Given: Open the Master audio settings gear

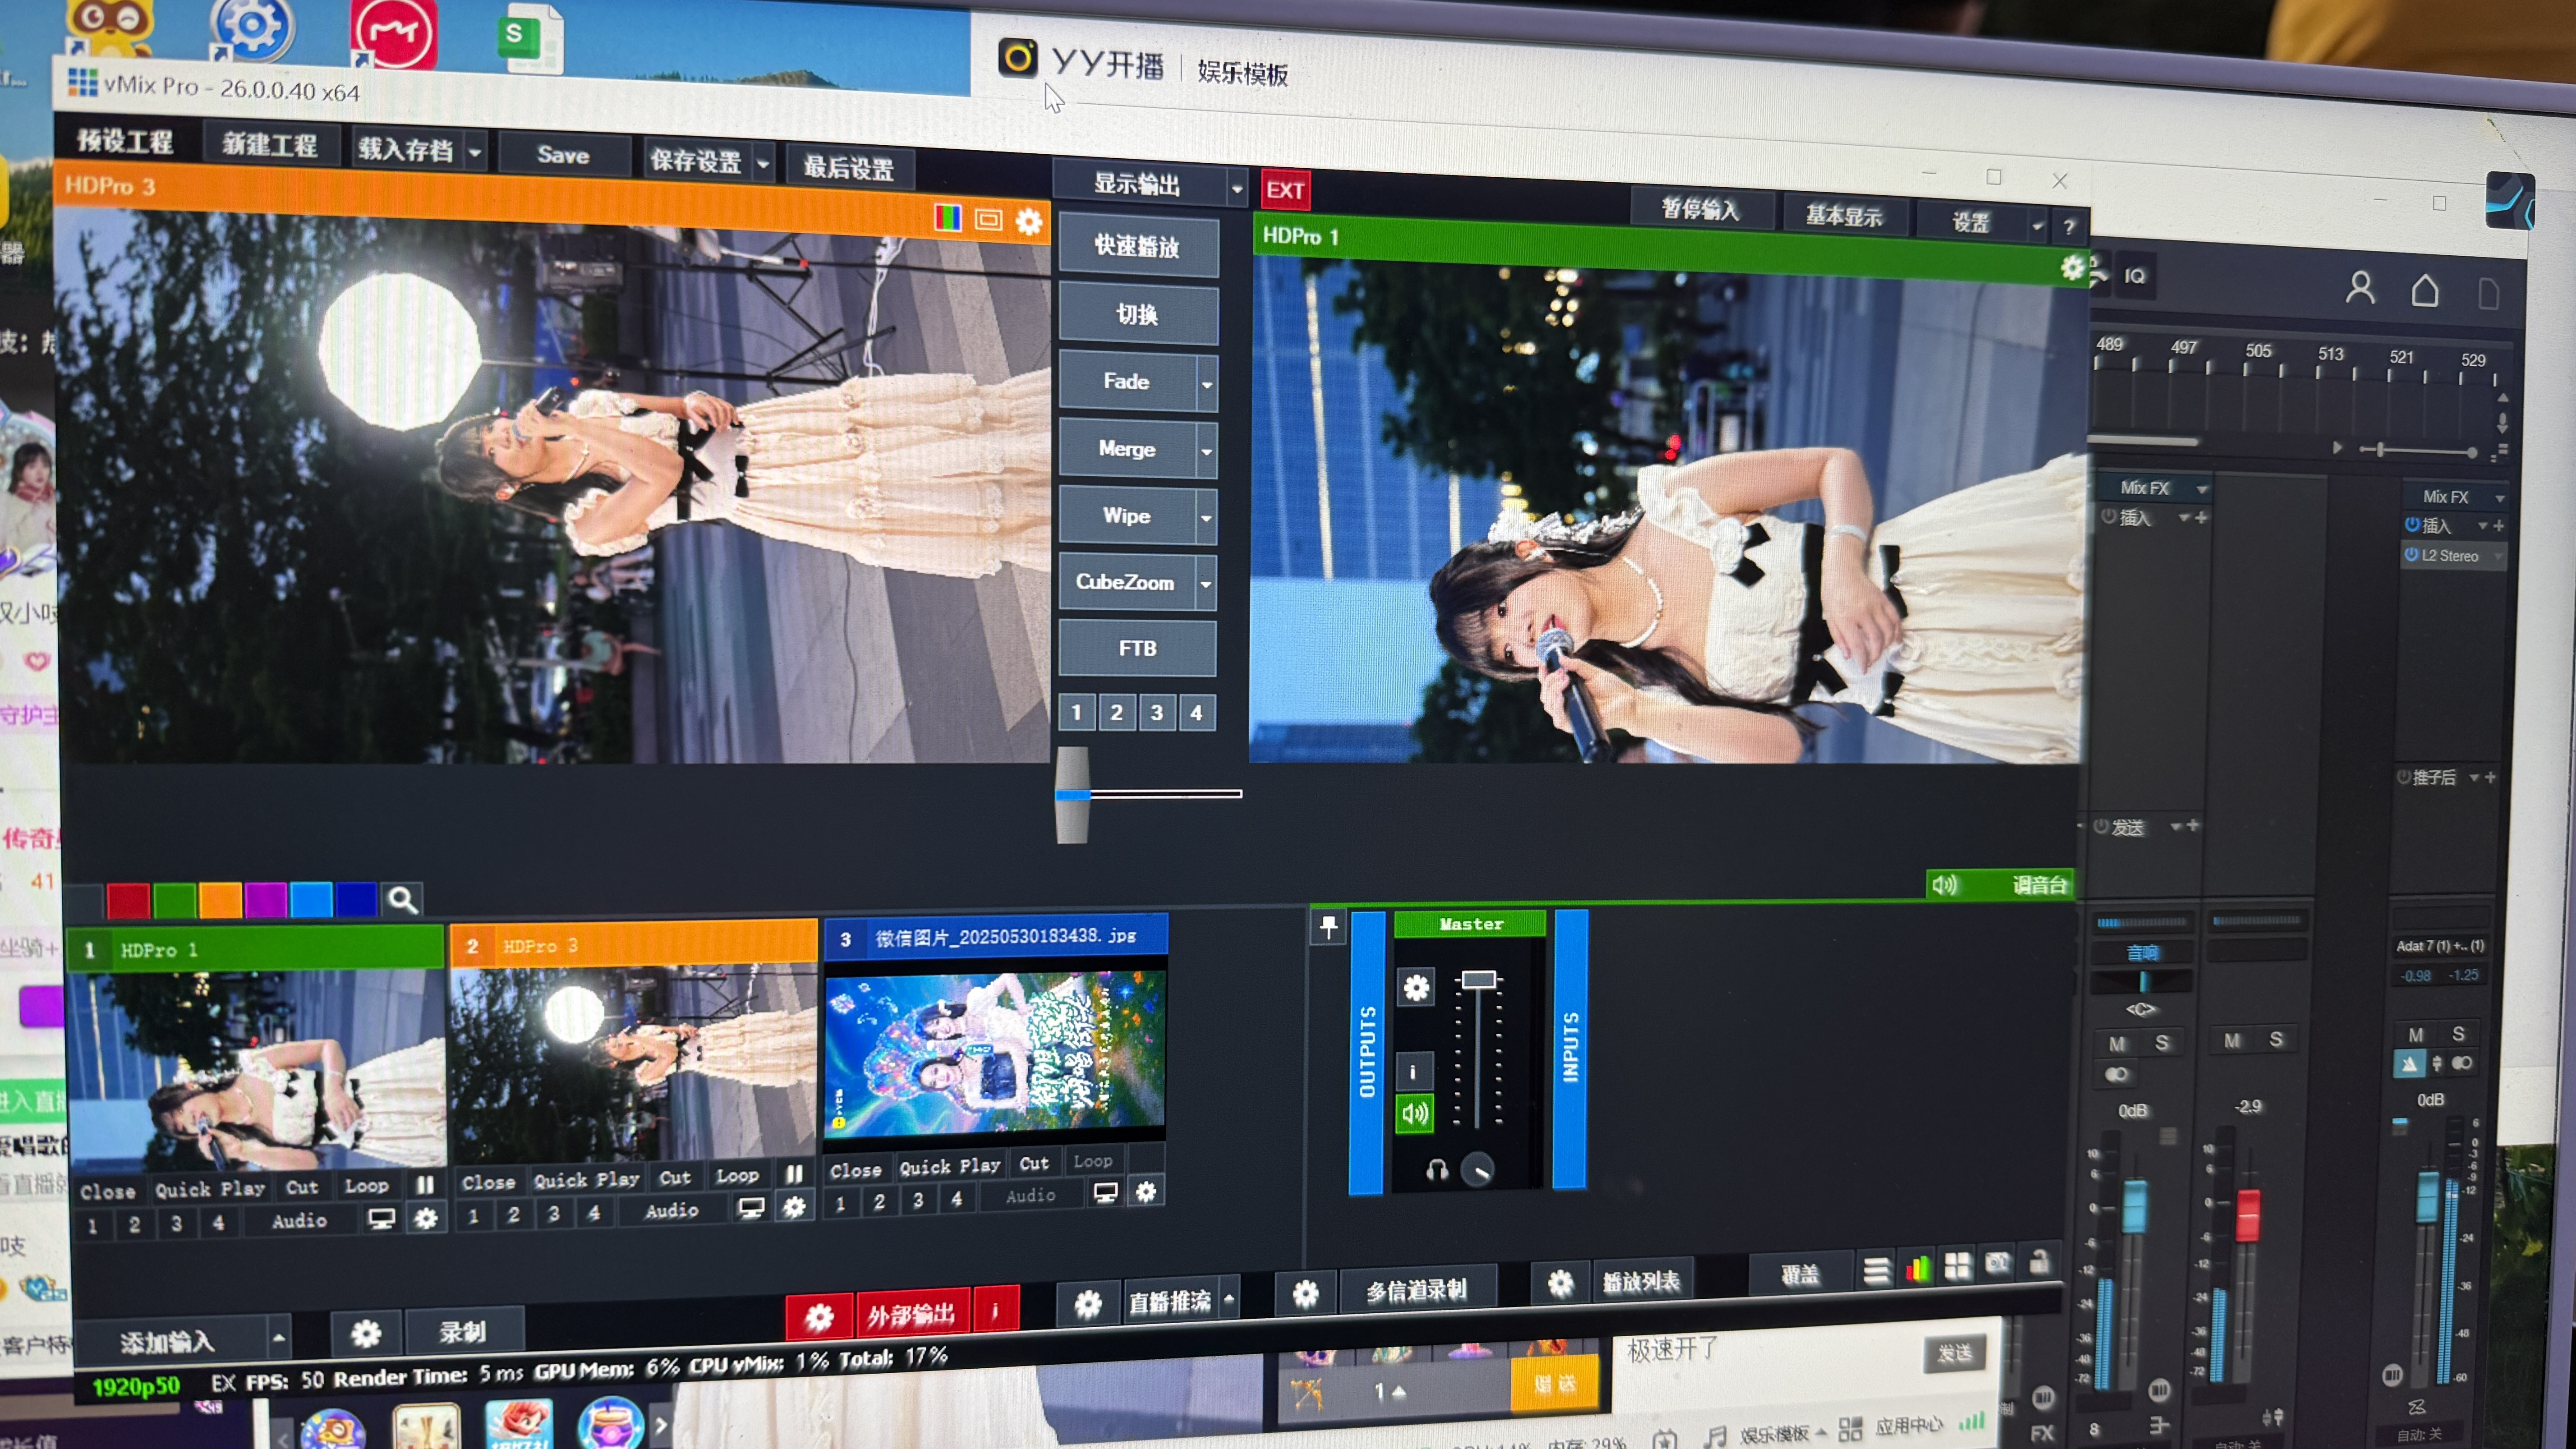Looking at the screenshot, I should 1416,988.
